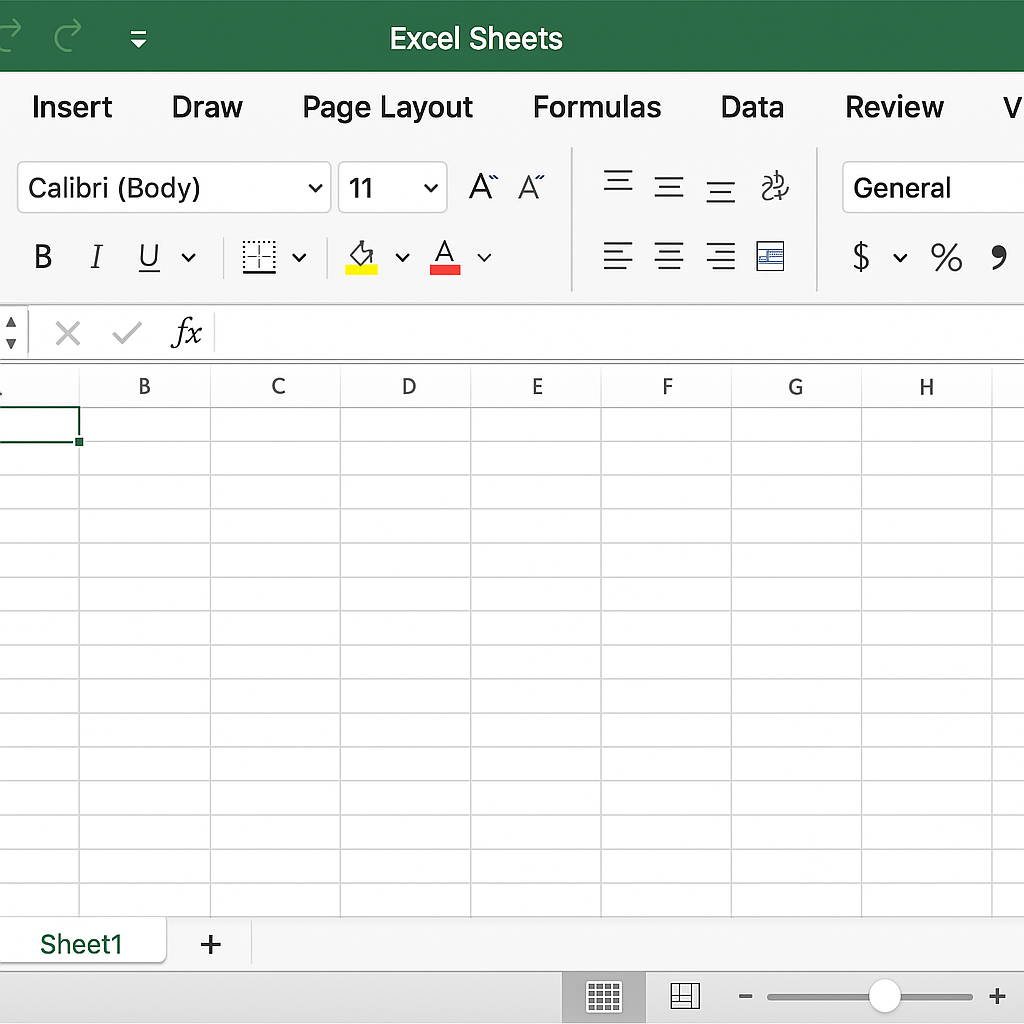Screen dimensions: 1024x1024
Task: Select column G header
Action: (796, 387)
